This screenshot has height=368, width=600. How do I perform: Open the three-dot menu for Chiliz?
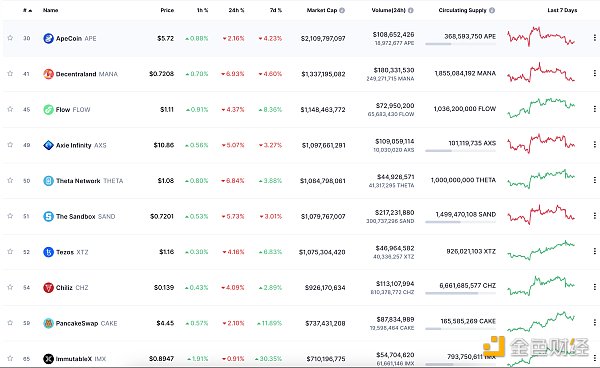click(594, 287)
